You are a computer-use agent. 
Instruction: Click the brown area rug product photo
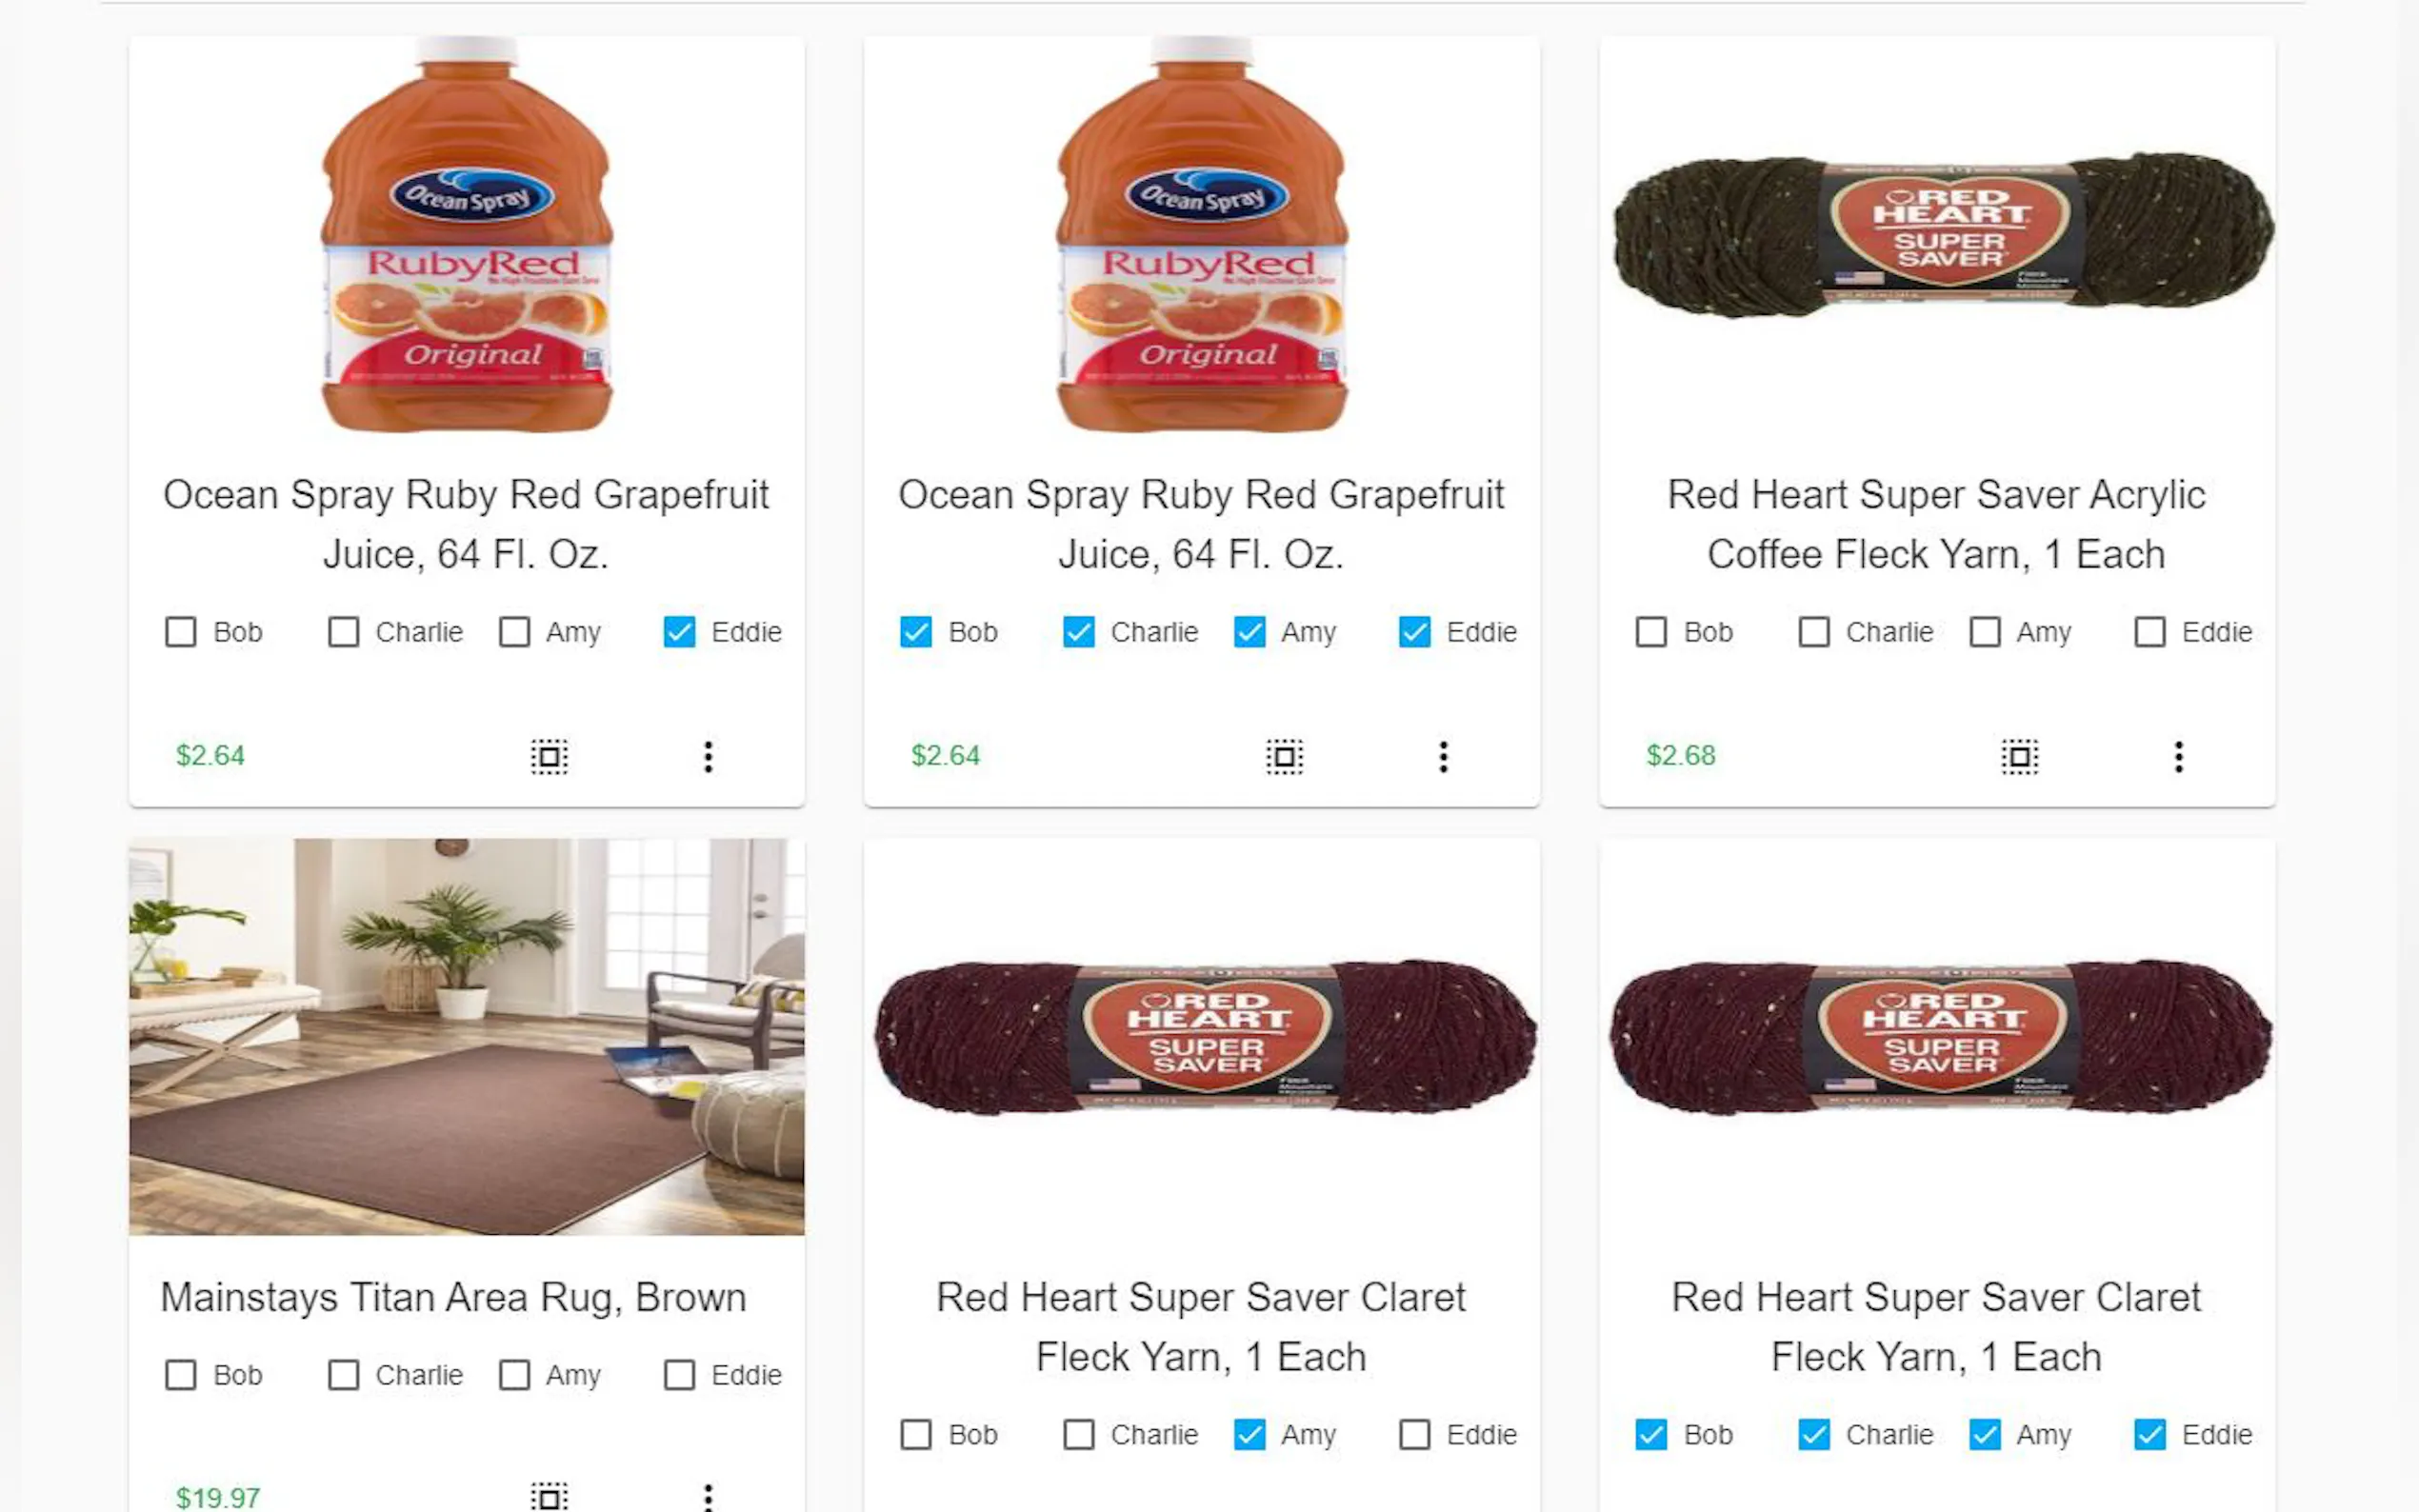(467, 1037)
